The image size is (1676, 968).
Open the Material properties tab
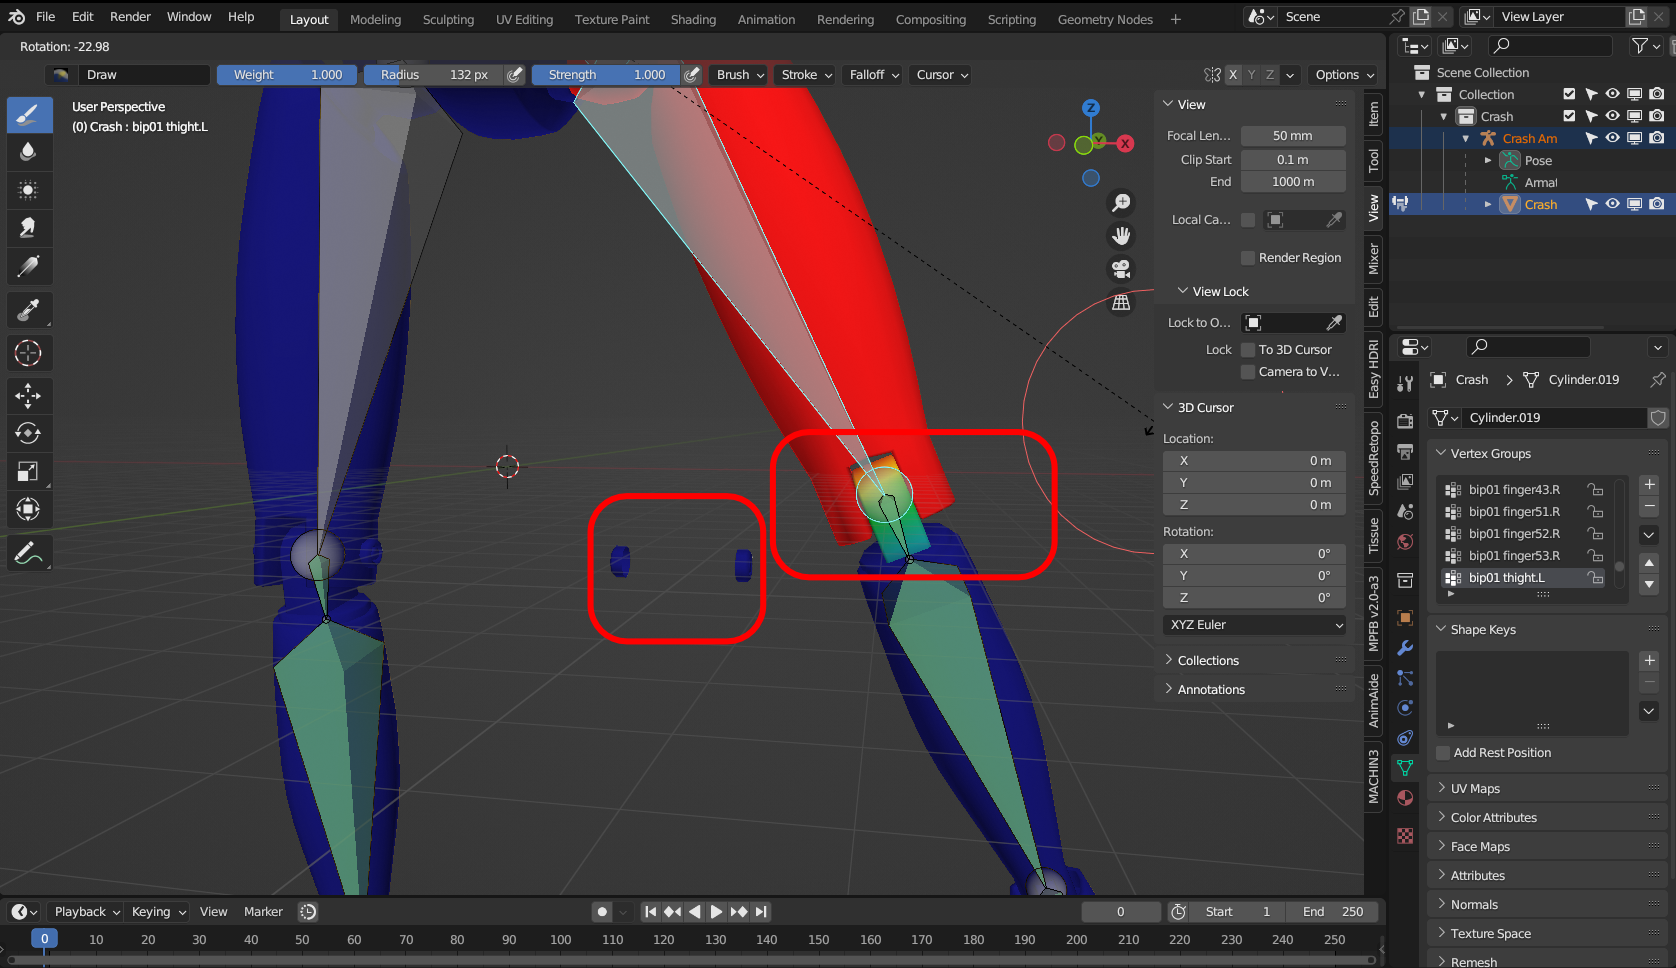(x=1405, y=798)
